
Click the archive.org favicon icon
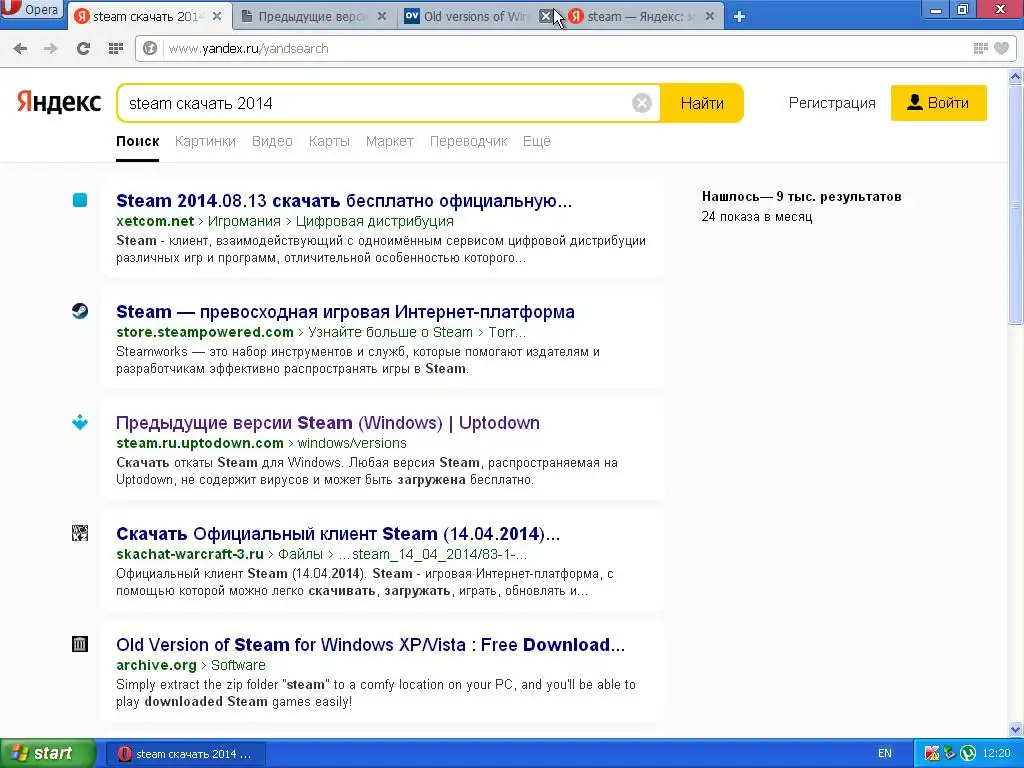[80, 644]
